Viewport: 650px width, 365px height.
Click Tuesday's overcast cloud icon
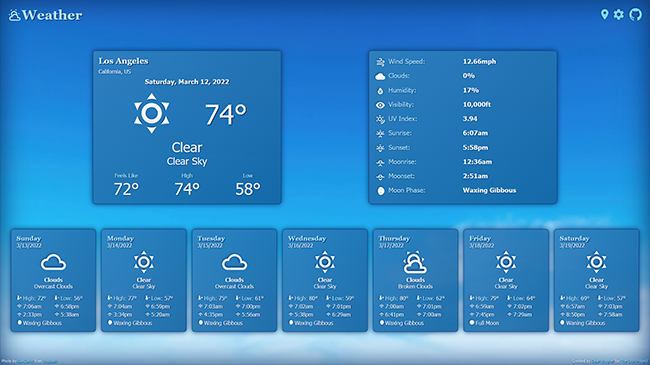coord(234,262)
